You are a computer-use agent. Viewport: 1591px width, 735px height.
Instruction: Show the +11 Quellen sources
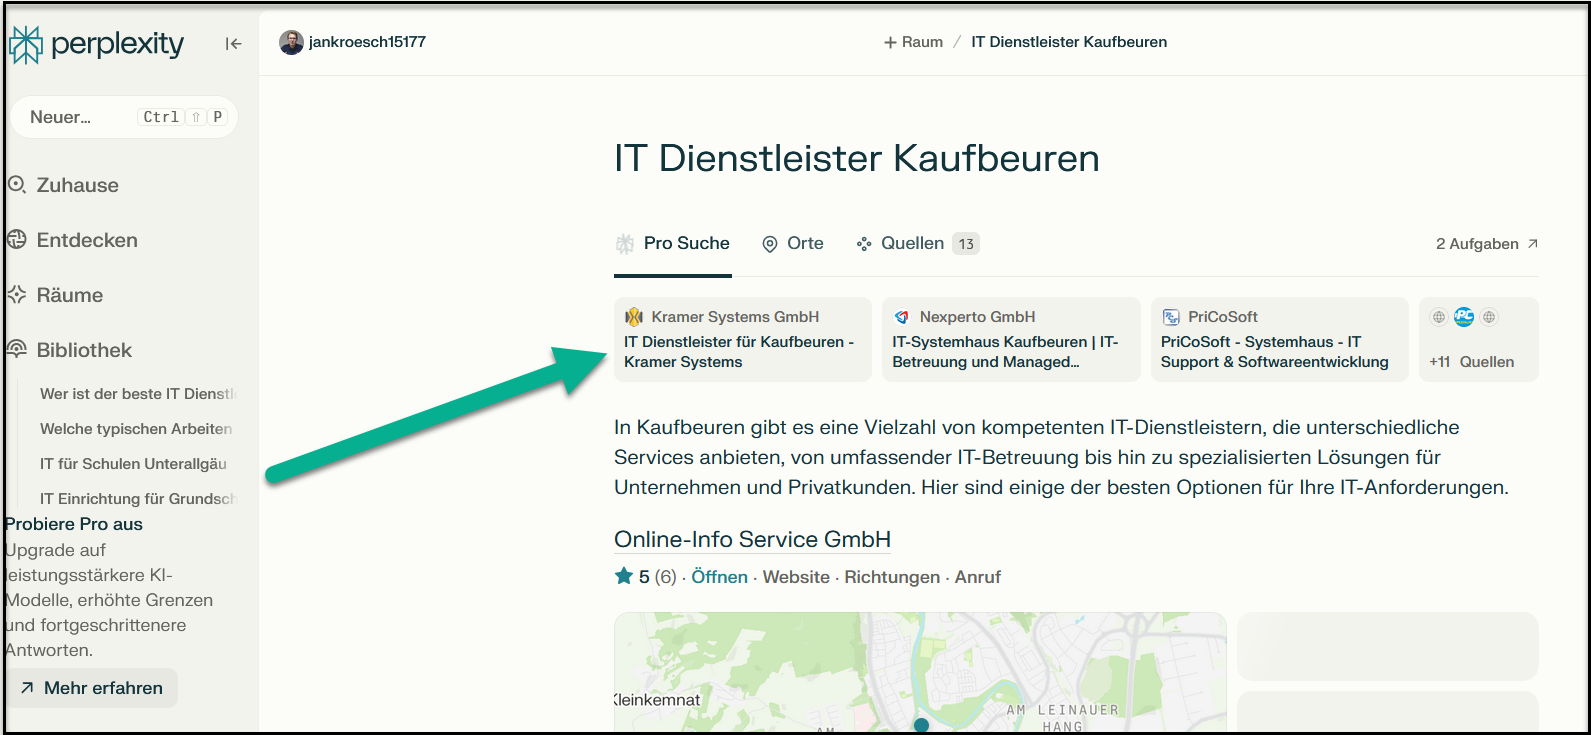pyautogui.click(x=1479, y=339)
